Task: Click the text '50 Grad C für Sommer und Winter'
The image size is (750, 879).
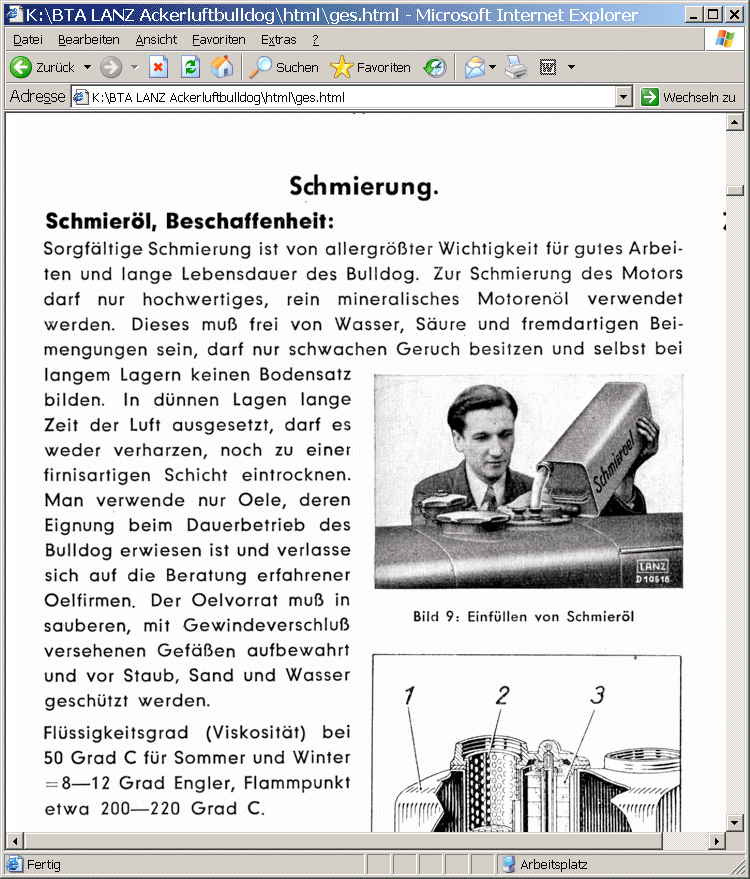Action: point(197,758)
